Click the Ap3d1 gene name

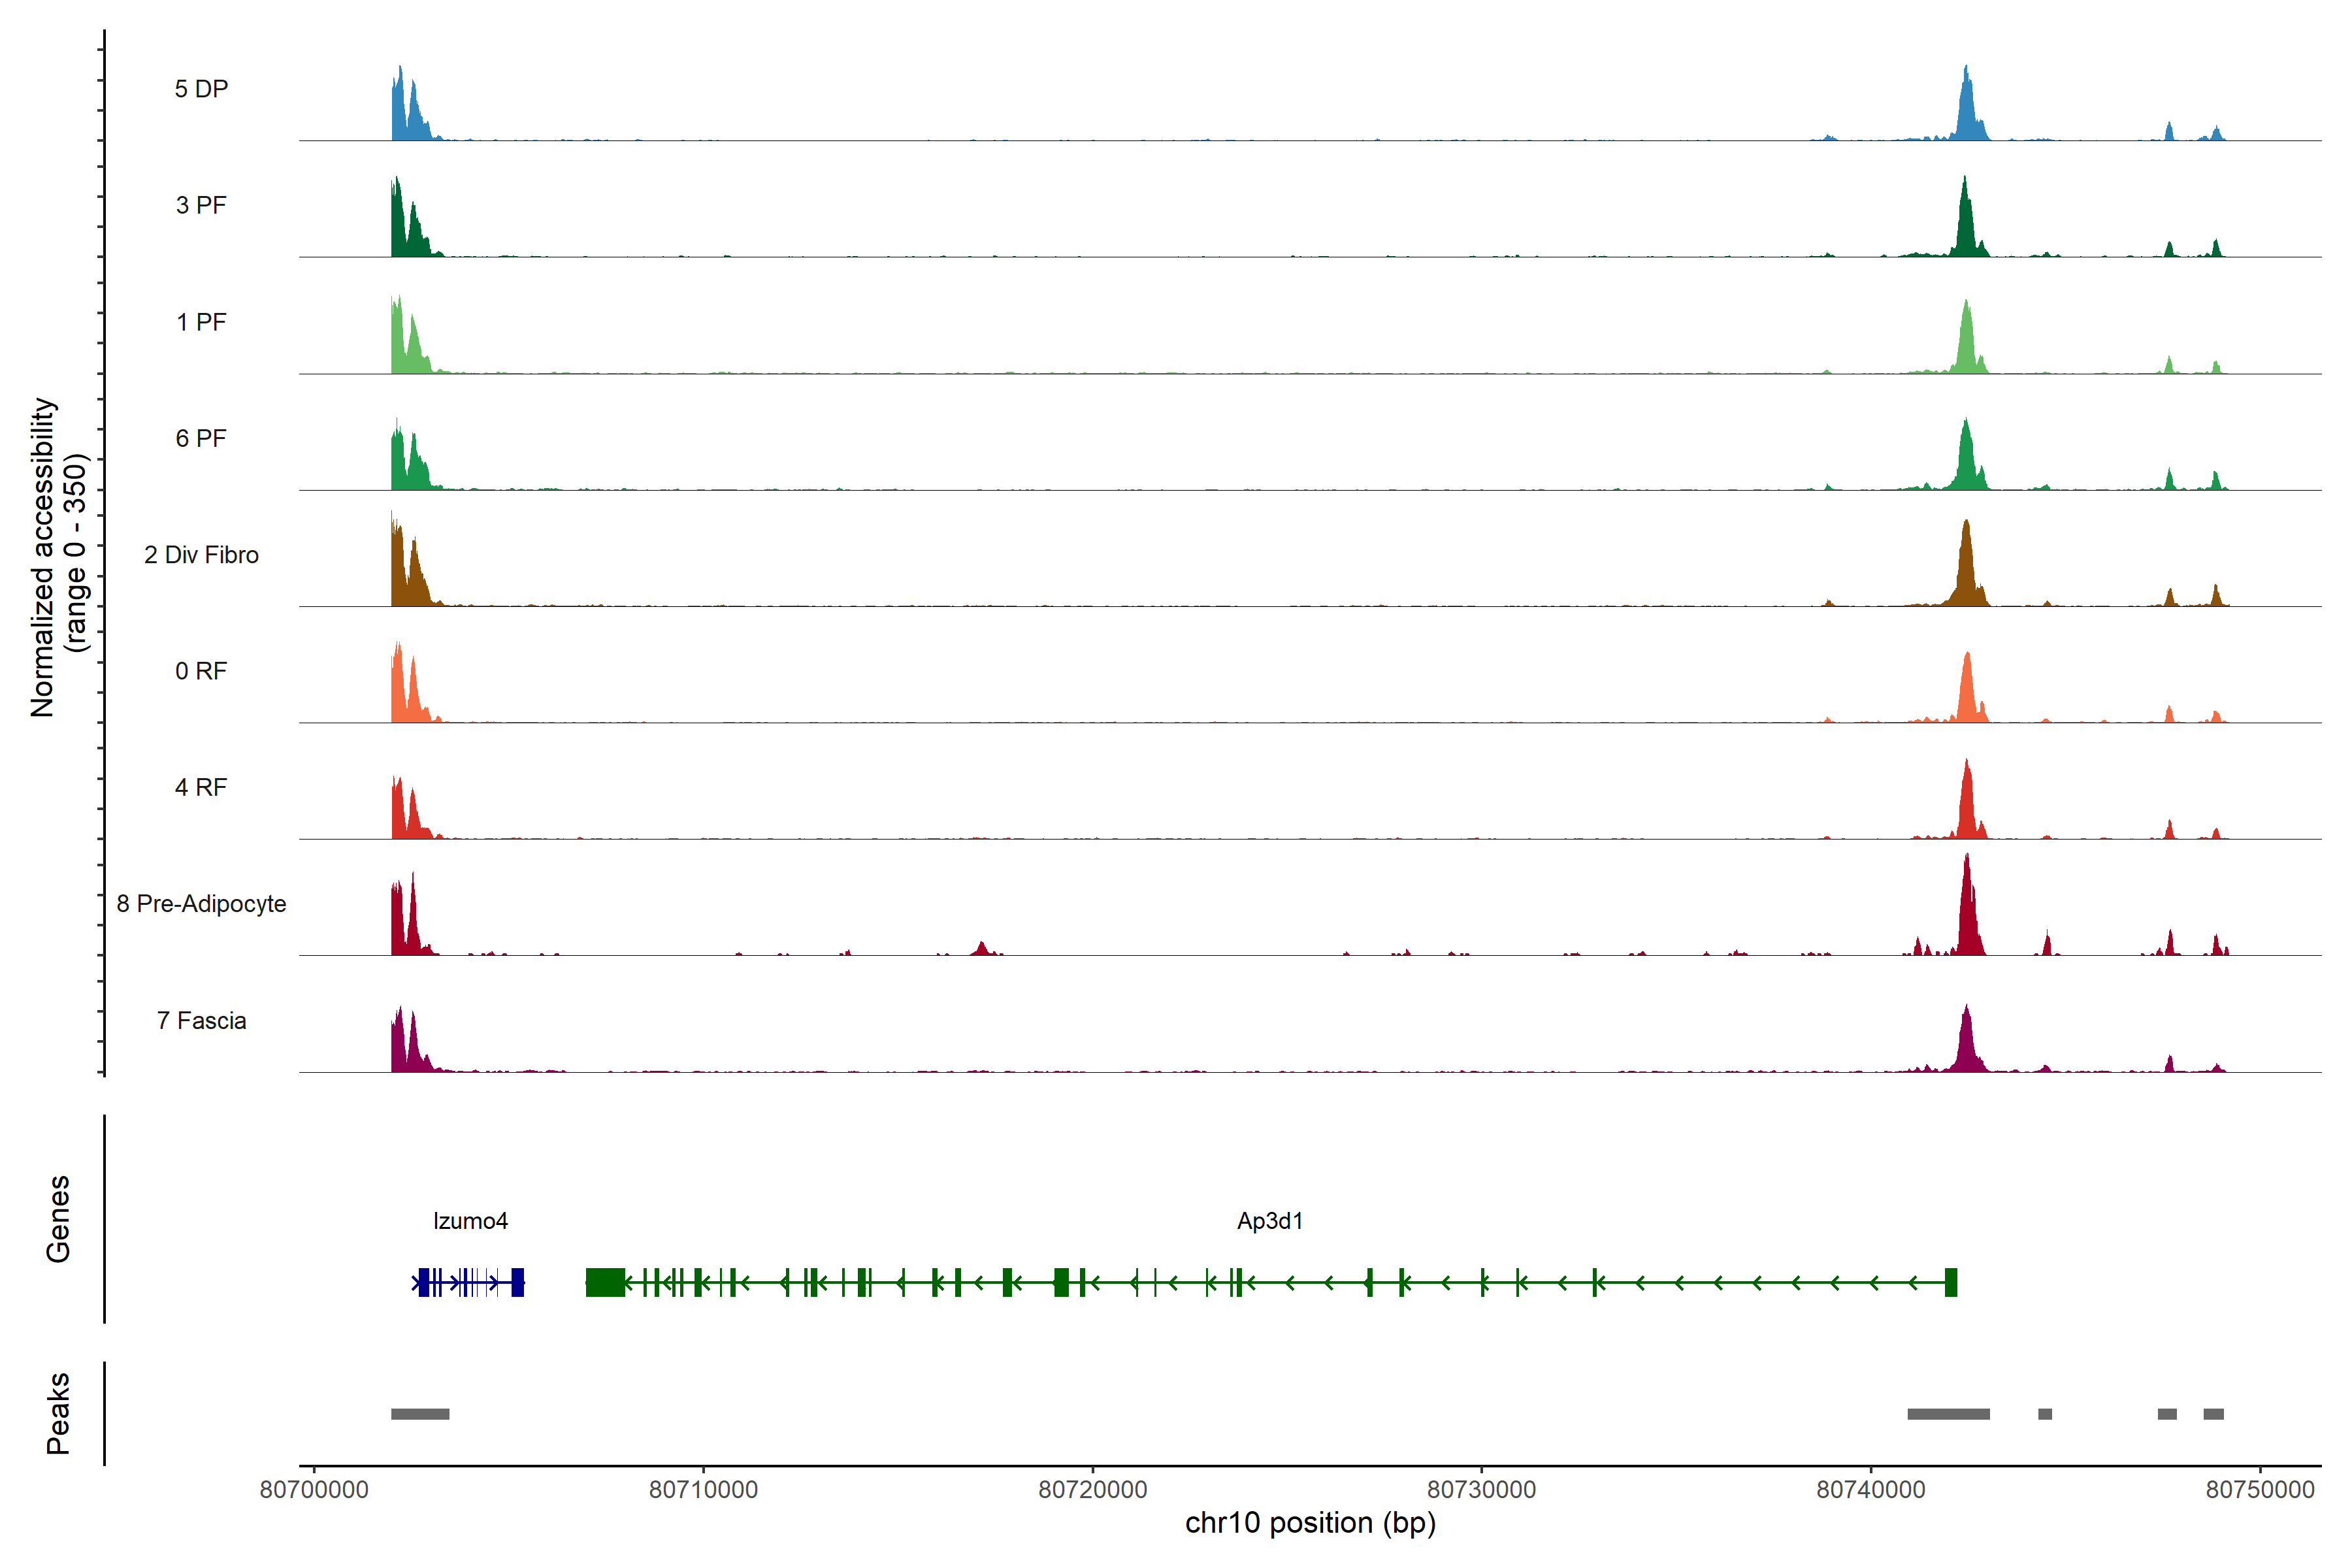[x=1270, y=1221]
